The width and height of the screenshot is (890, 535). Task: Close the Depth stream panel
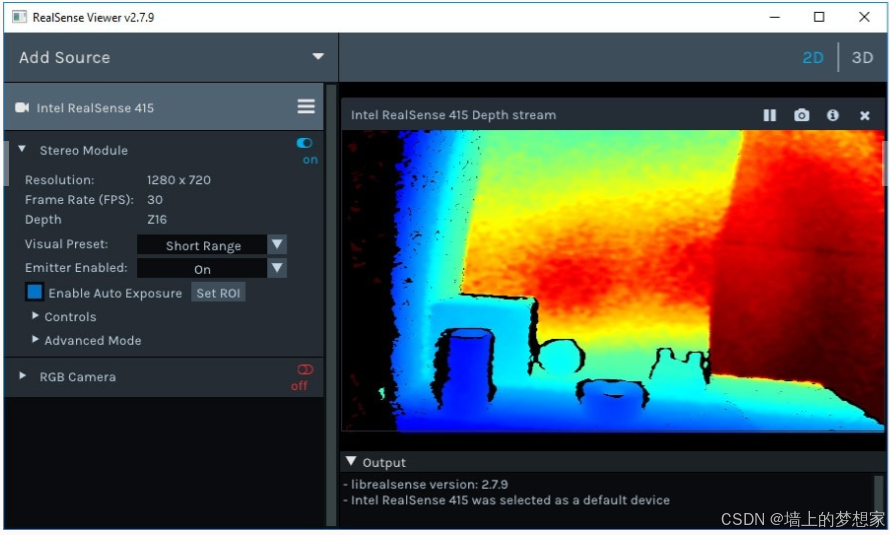tap(864, 116)
